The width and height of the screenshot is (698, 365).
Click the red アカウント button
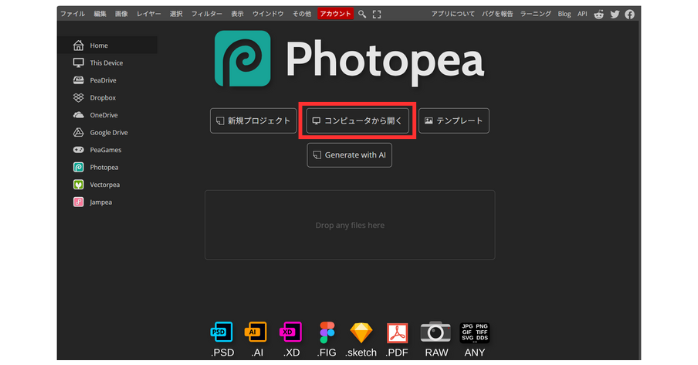click(335, 14)
